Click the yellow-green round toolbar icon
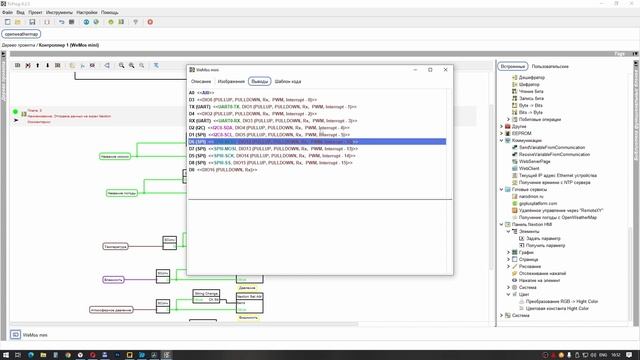 tap(111, 22)
